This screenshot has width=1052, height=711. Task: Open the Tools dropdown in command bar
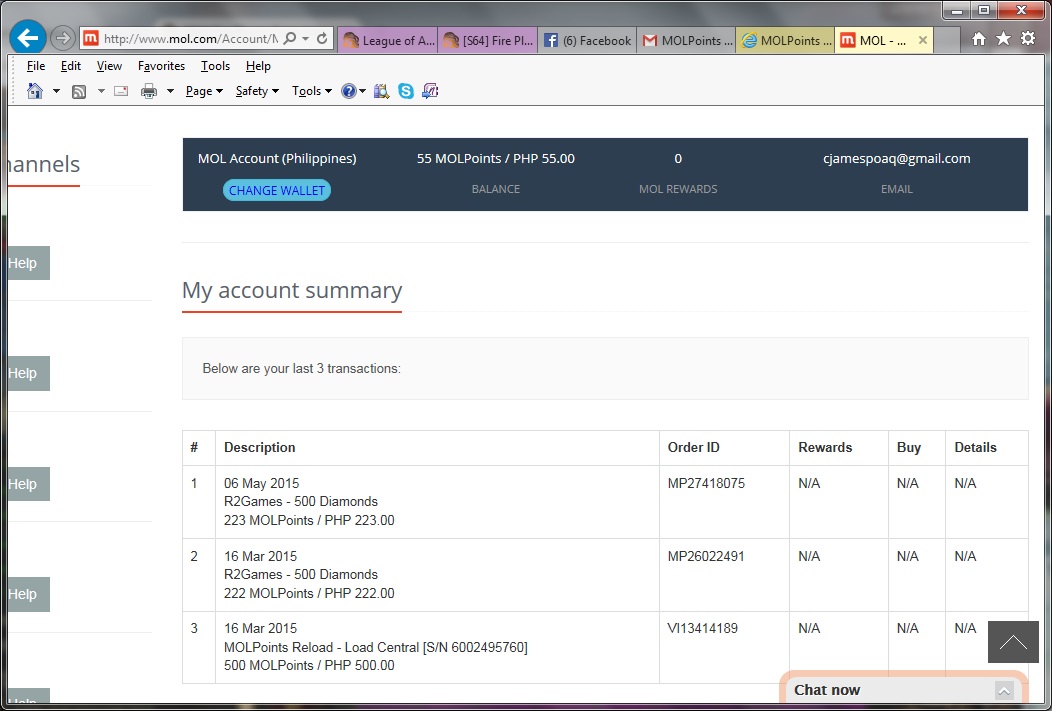[x=311, y=91]
